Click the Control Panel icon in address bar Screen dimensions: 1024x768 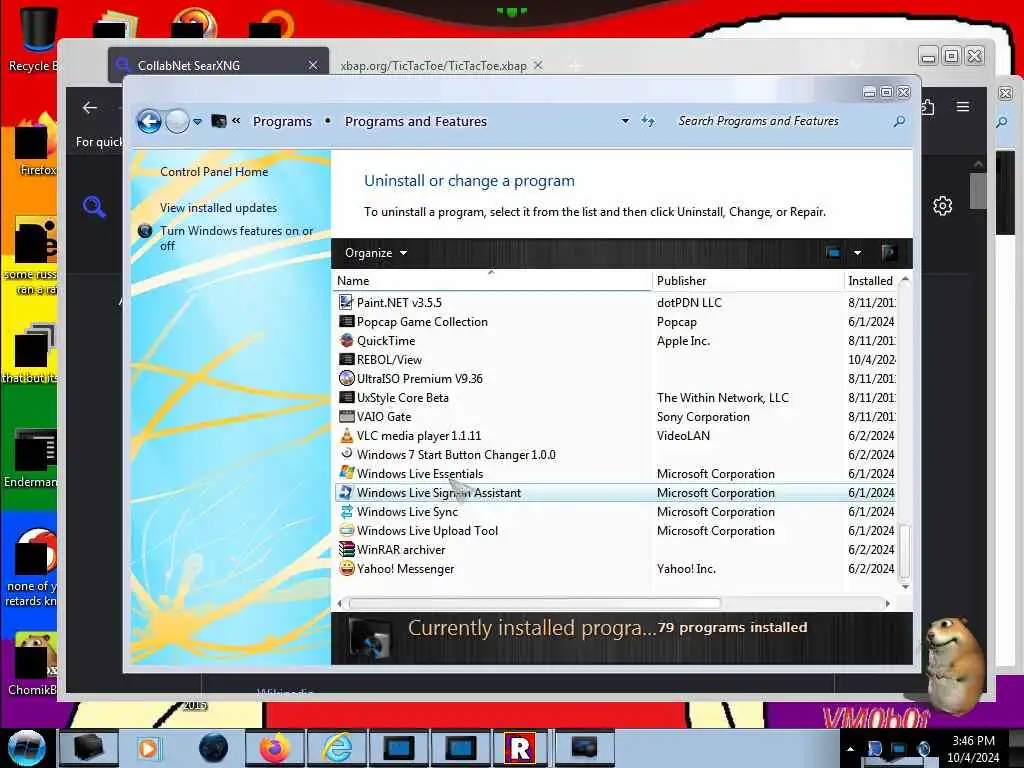click(219, 121)
